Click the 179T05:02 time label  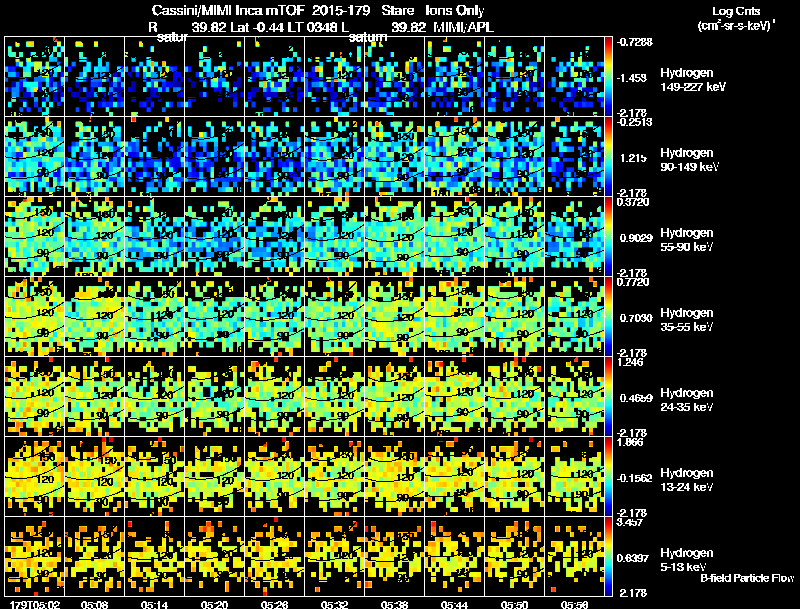click(x=35, y=604)
